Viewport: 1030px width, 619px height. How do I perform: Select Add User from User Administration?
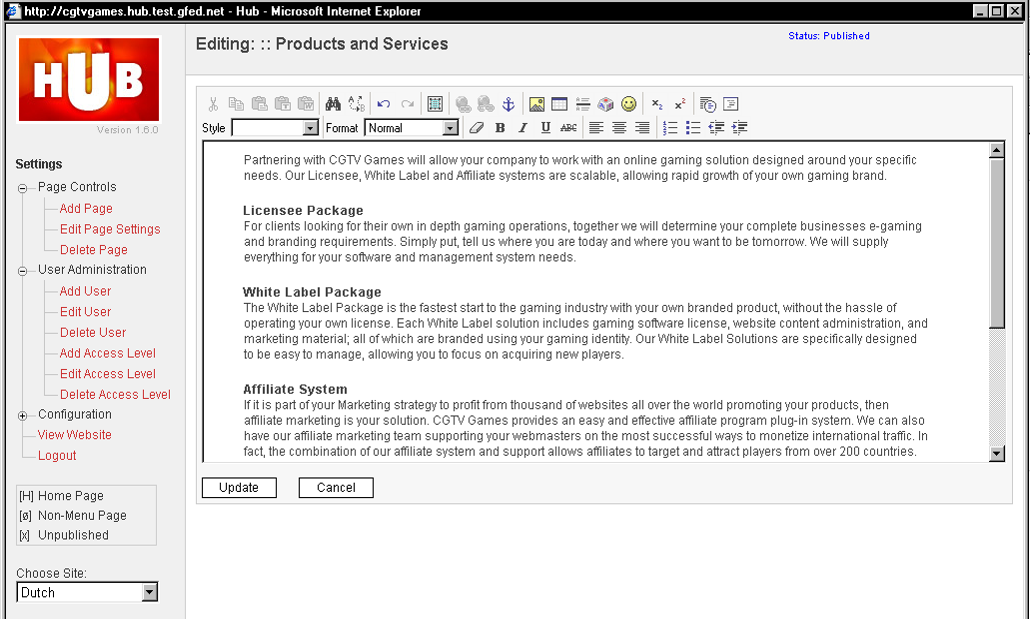85,291
